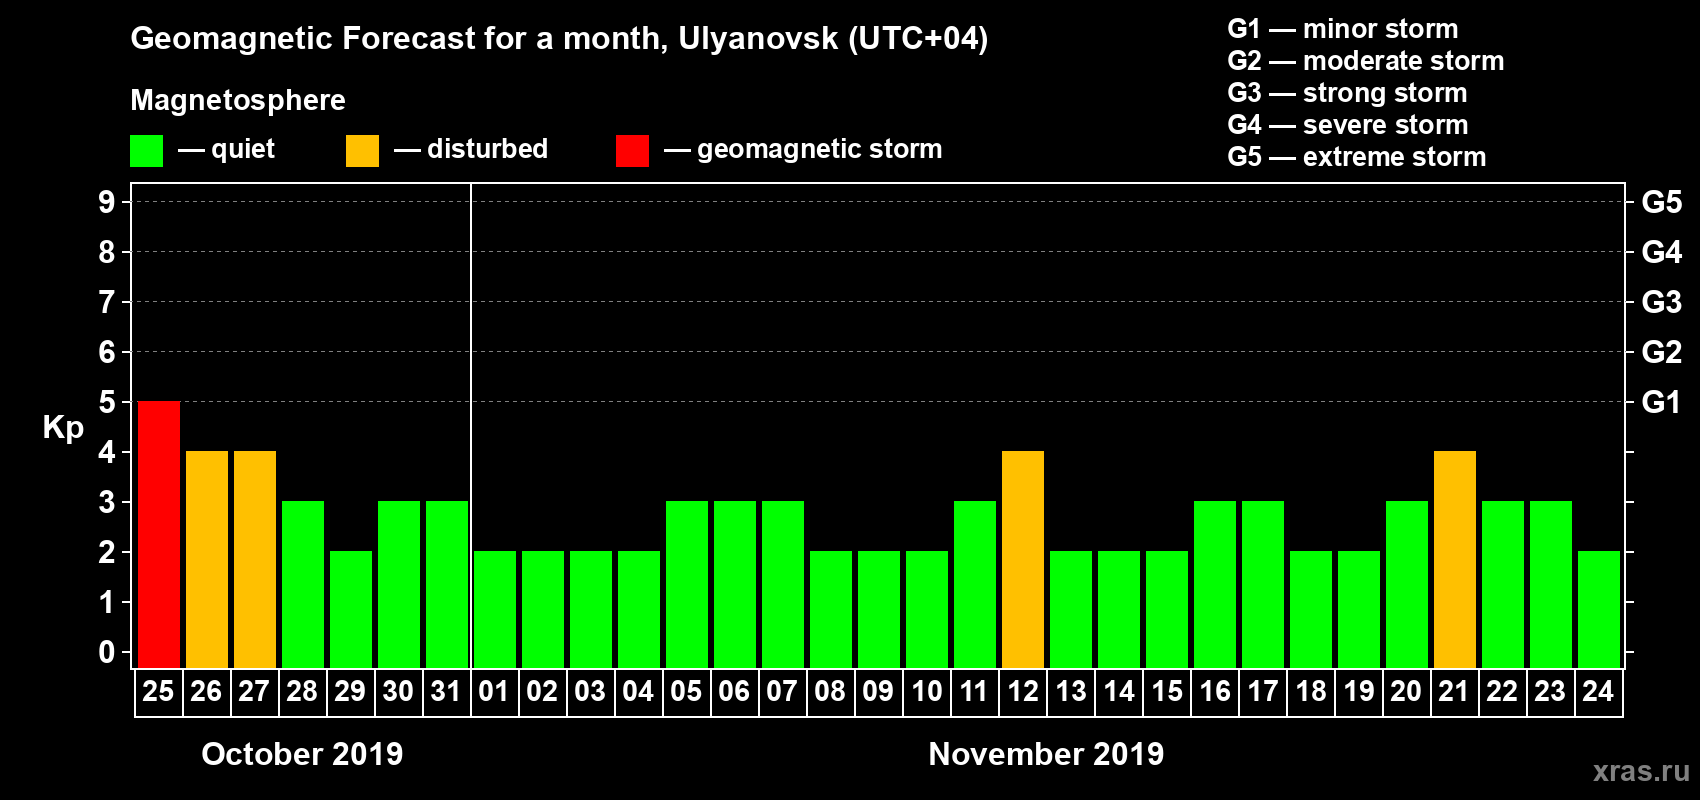This screenshot has height=800, width=1700.
Task: Click the date cell '12'
Action: (1023, 692)
